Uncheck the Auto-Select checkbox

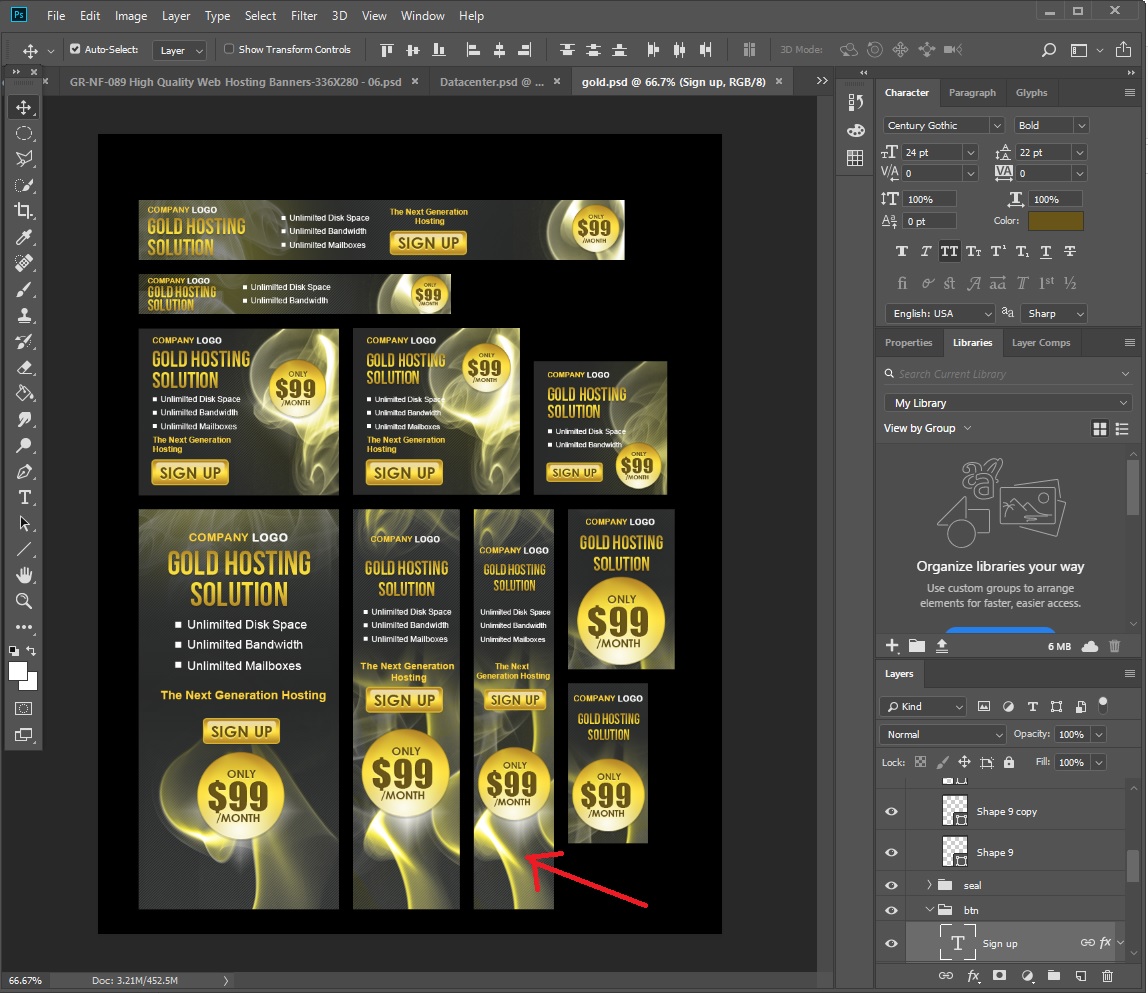click(x=75, y=49)
